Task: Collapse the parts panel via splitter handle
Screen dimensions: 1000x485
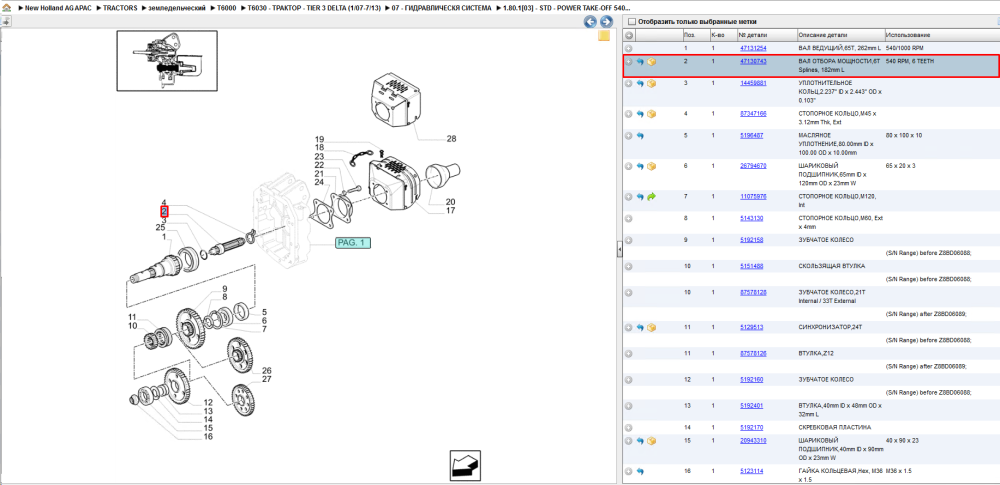Action: point(619,250)
